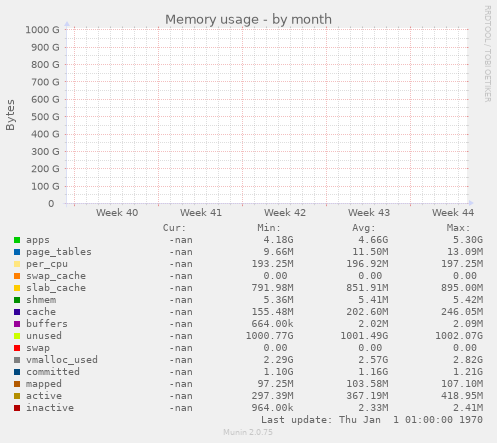Click the 'Cur:' column header
Image resolution: width=497 pixels, height=443 pixels.
(174, 228)
